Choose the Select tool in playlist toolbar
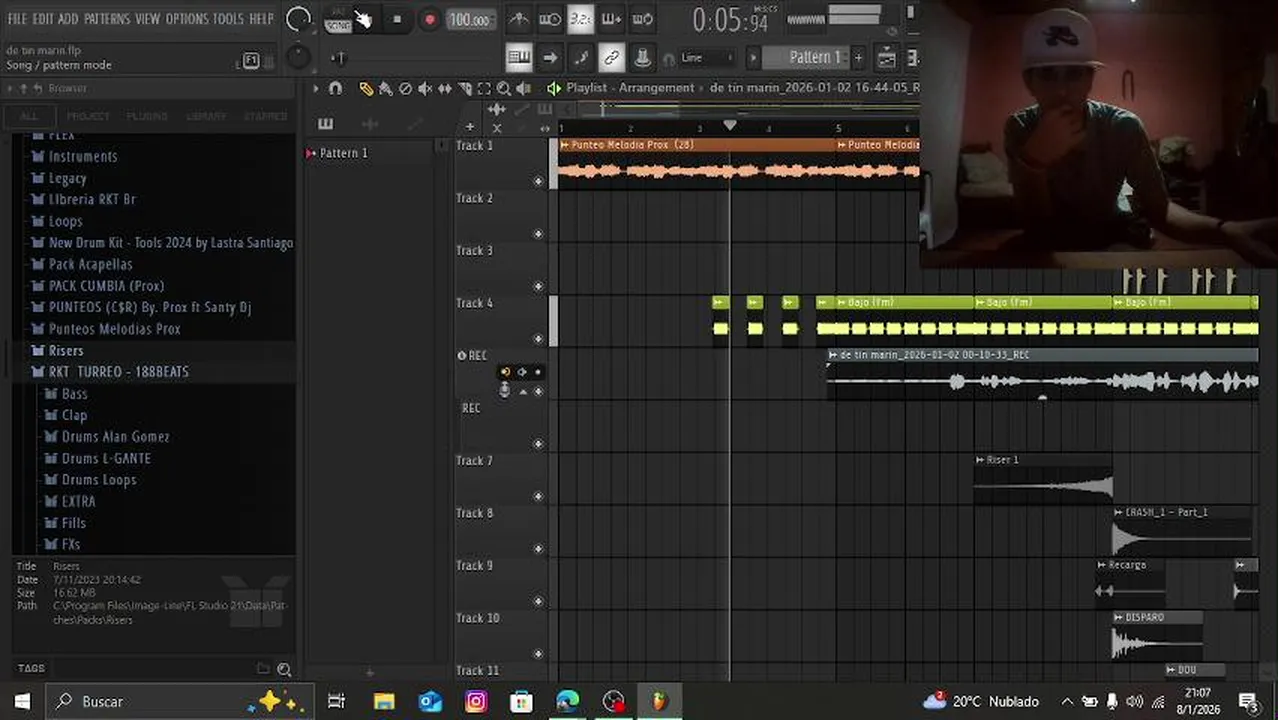 click(x=484, y=89)
